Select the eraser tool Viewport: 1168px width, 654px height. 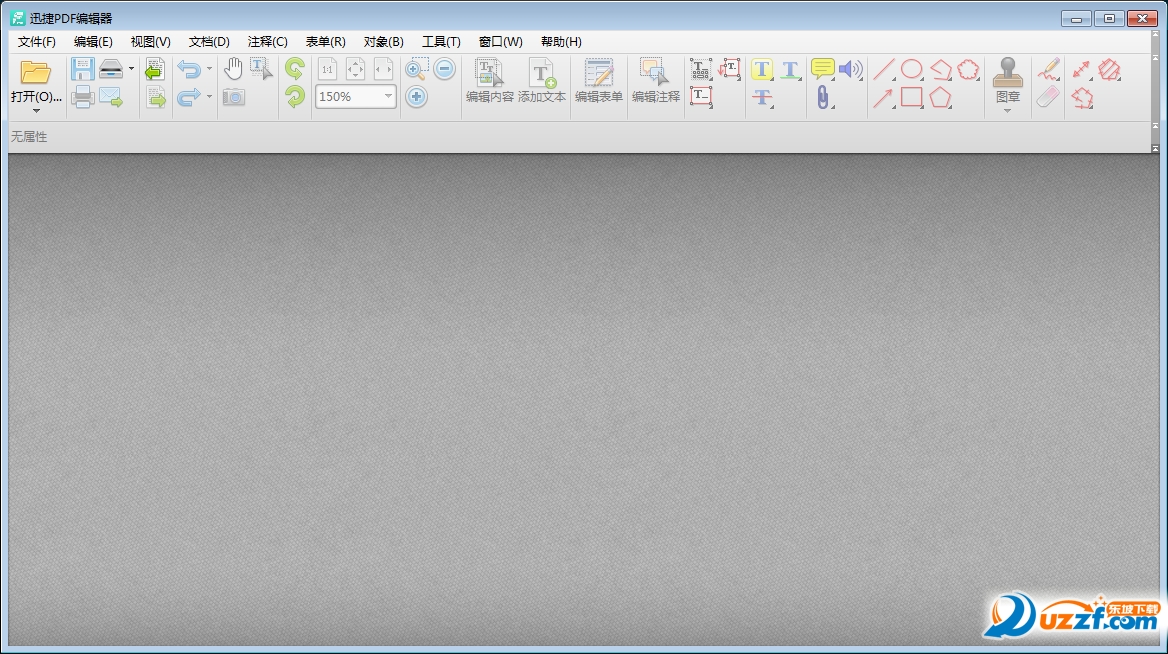pos(1047,97)
